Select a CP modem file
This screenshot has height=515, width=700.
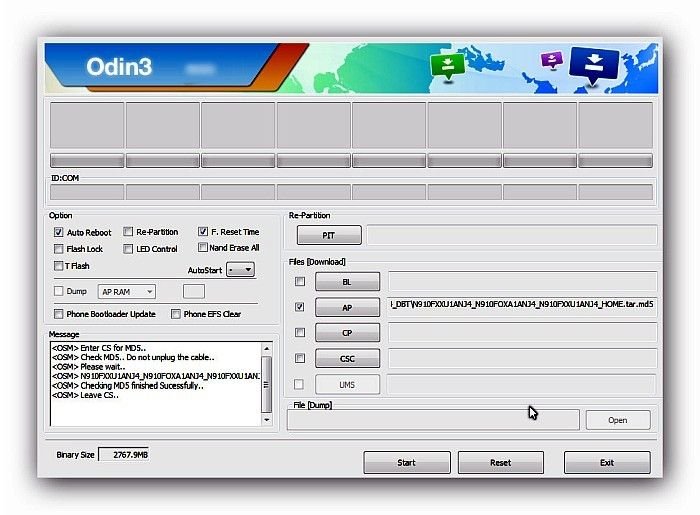coord(347,333)
